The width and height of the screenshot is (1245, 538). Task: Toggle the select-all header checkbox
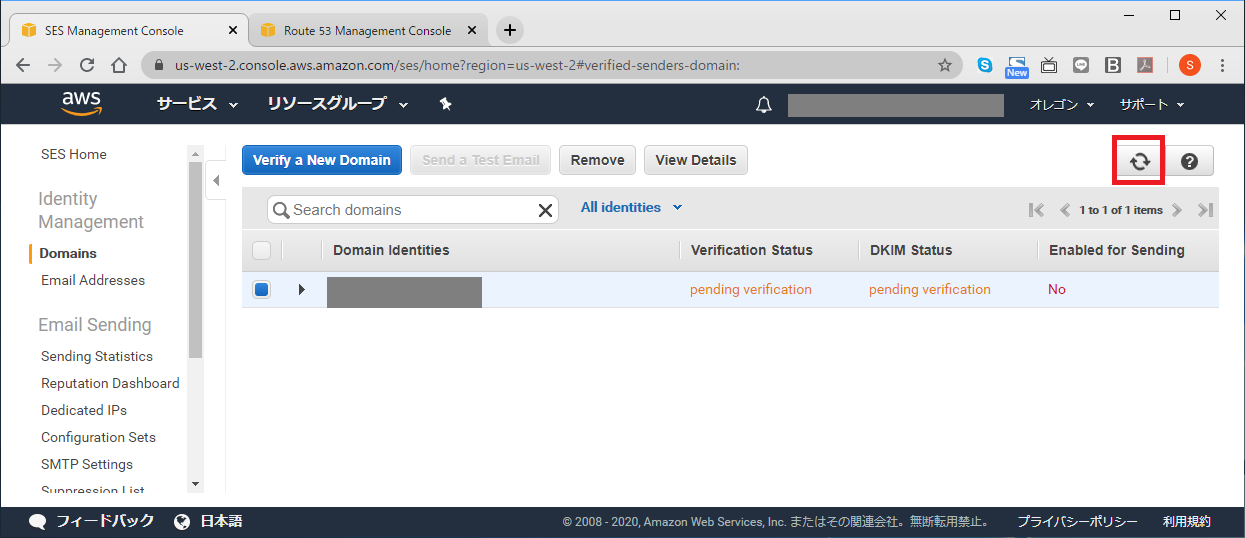pyautogui.click(x=261, y=250)
